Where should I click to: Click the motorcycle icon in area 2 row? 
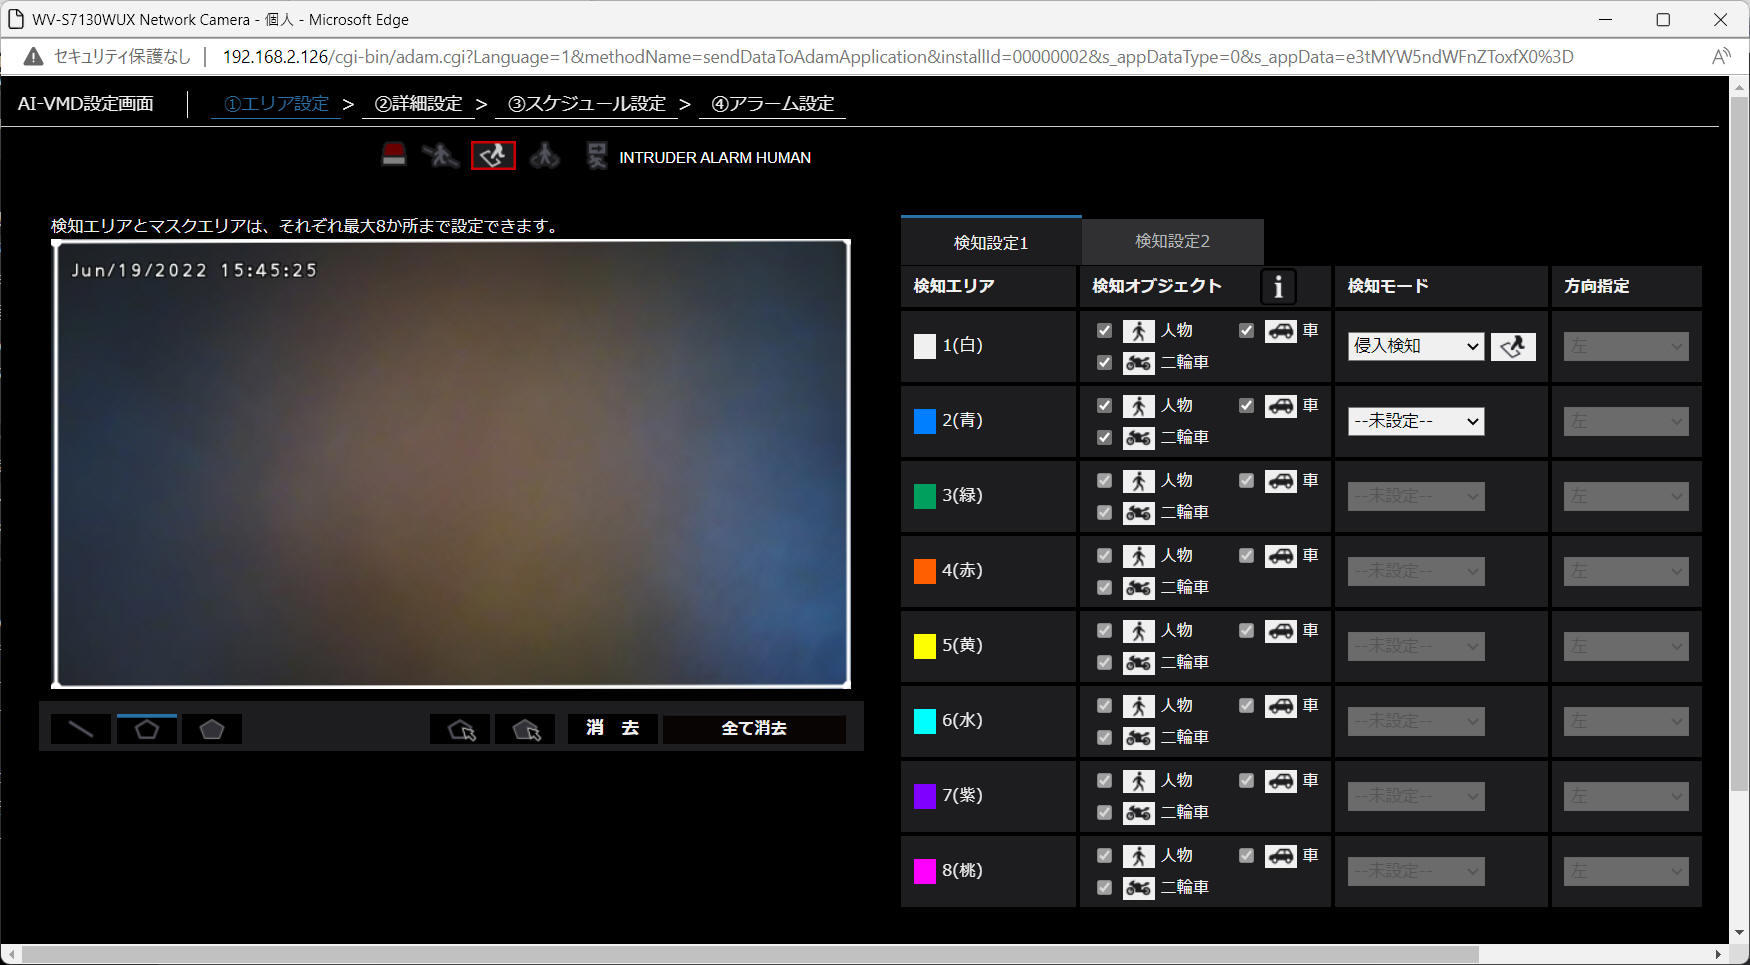pyautogui.click(x=1138, y=438)
